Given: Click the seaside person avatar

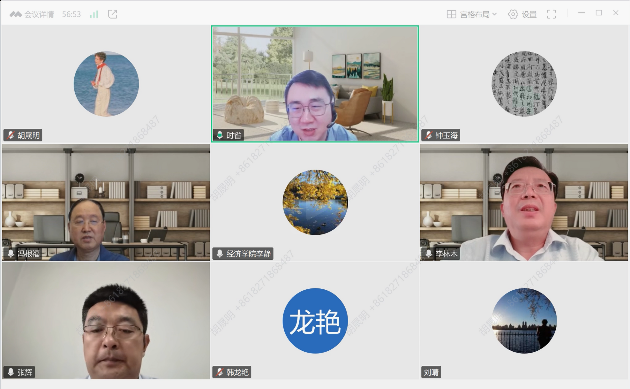Looking at the screenshot, I should (106, 84).
